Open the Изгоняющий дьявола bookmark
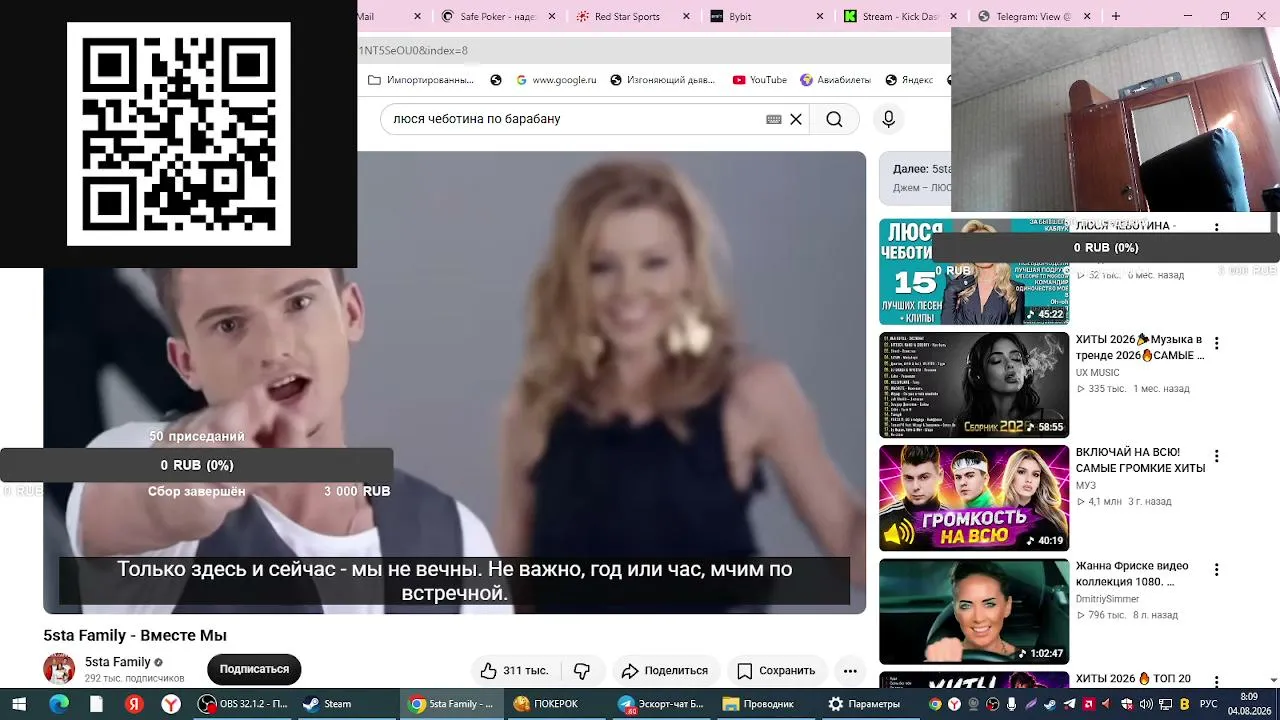Screen dimensions: 1280x720 pyautogui.click(x=662, y=80)
